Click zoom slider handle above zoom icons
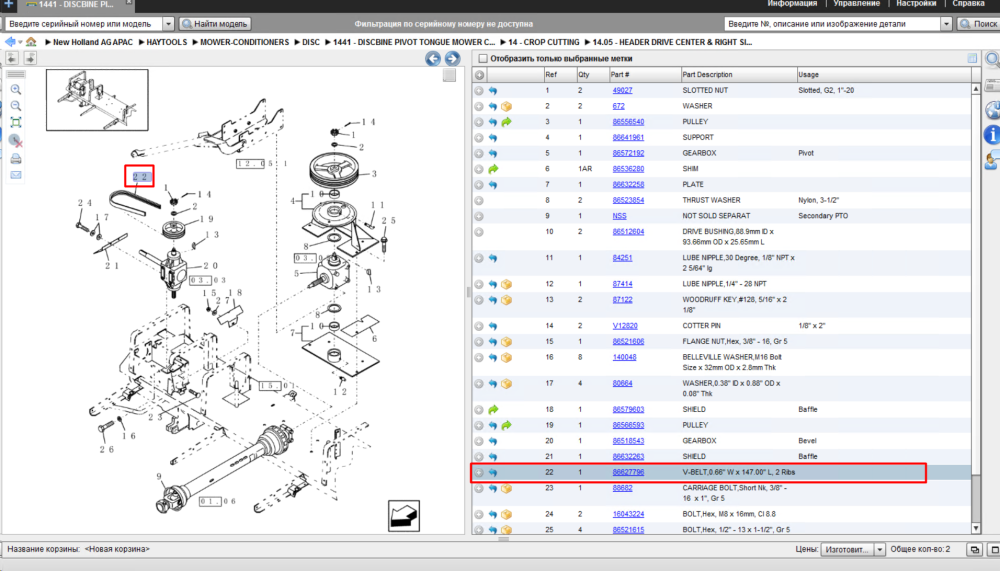The width and height of the screenshot is (1000, 571). point(16,75)
